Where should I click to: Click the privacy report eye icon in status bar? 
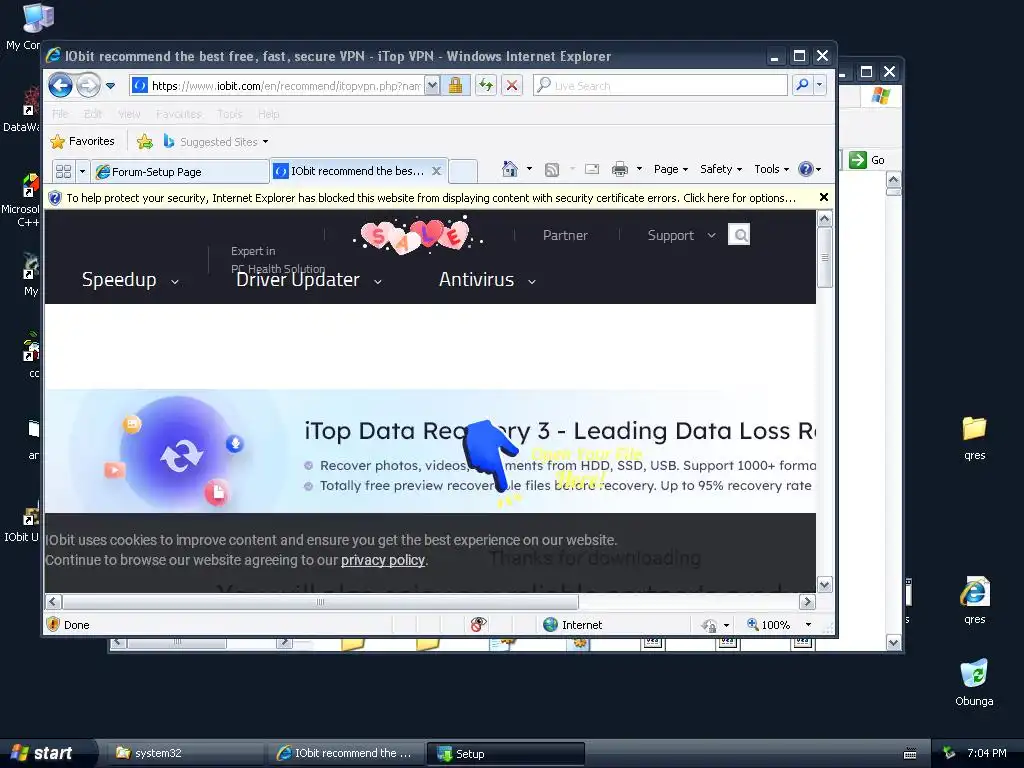pyautogui.click(x=478, y=624)
